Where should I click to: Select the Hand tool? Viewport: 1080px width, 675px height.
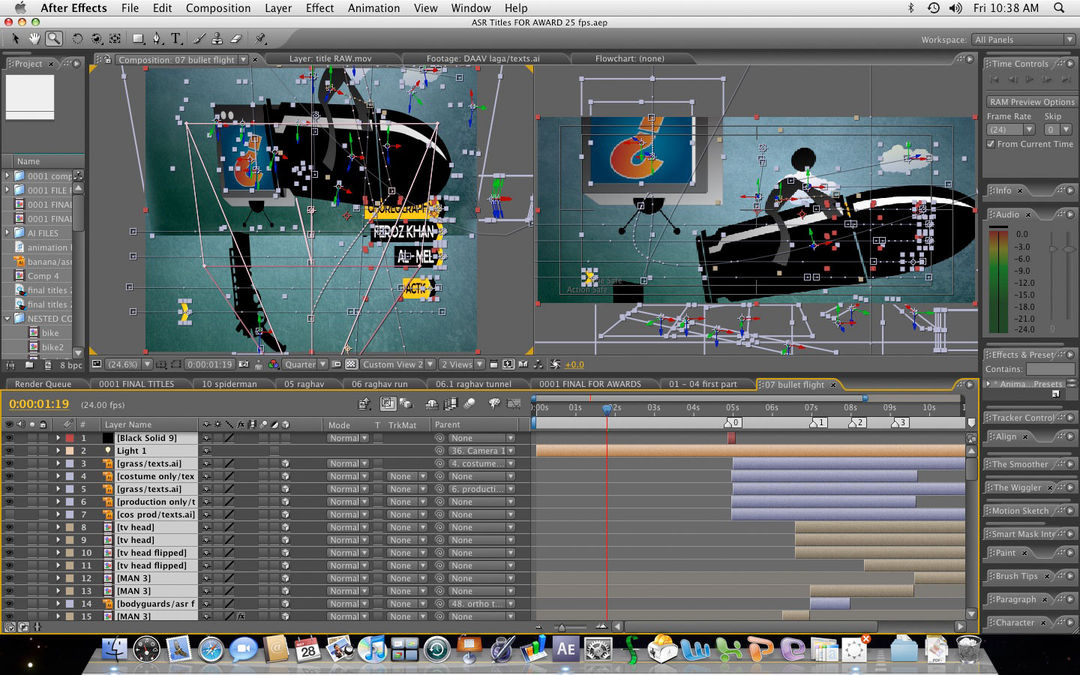[34, 38]
